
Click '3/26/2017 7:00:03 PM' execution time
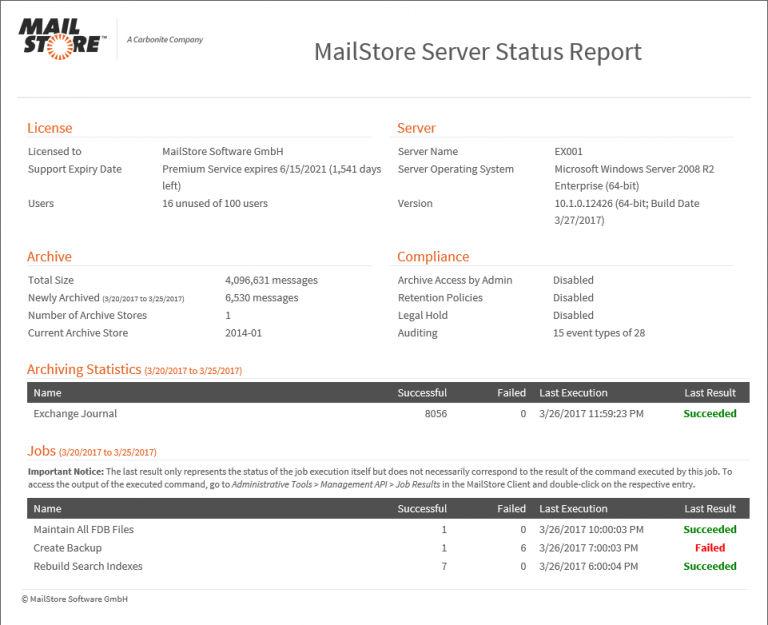click(x=588, y=548)
